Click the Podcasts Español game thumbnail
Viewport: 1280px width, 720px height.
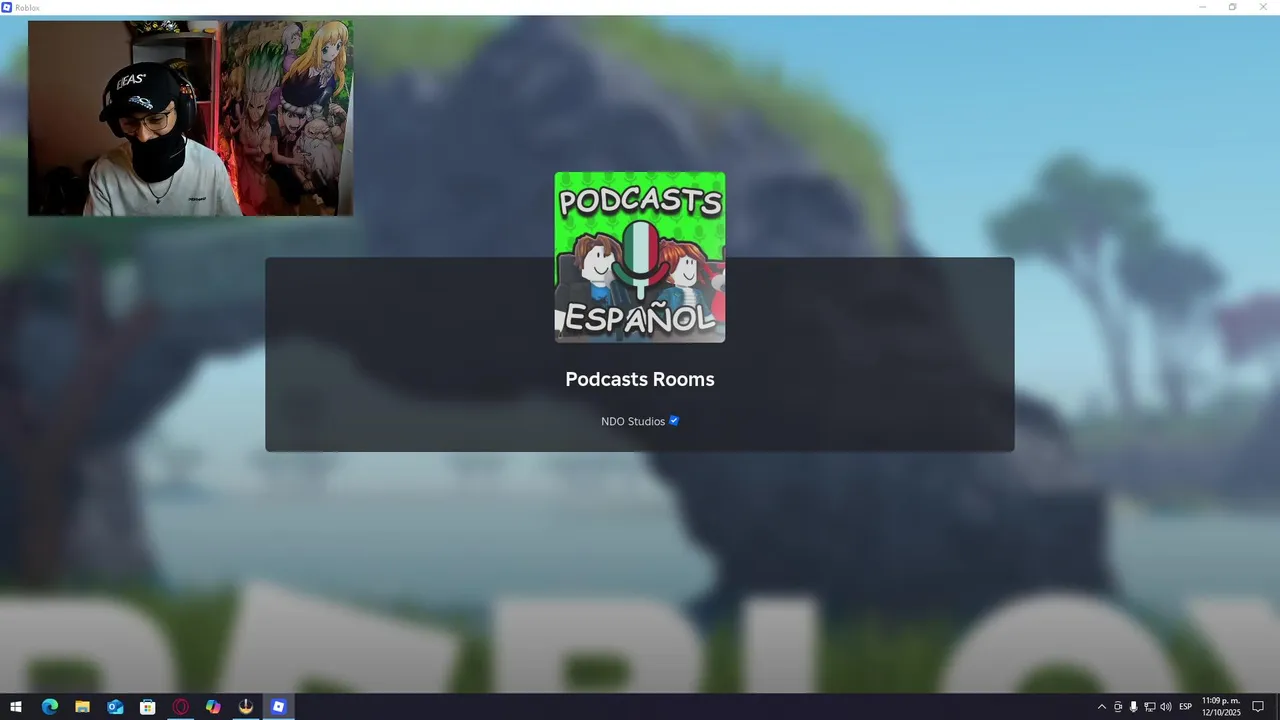pyautogui.click(x=640, y=257)
